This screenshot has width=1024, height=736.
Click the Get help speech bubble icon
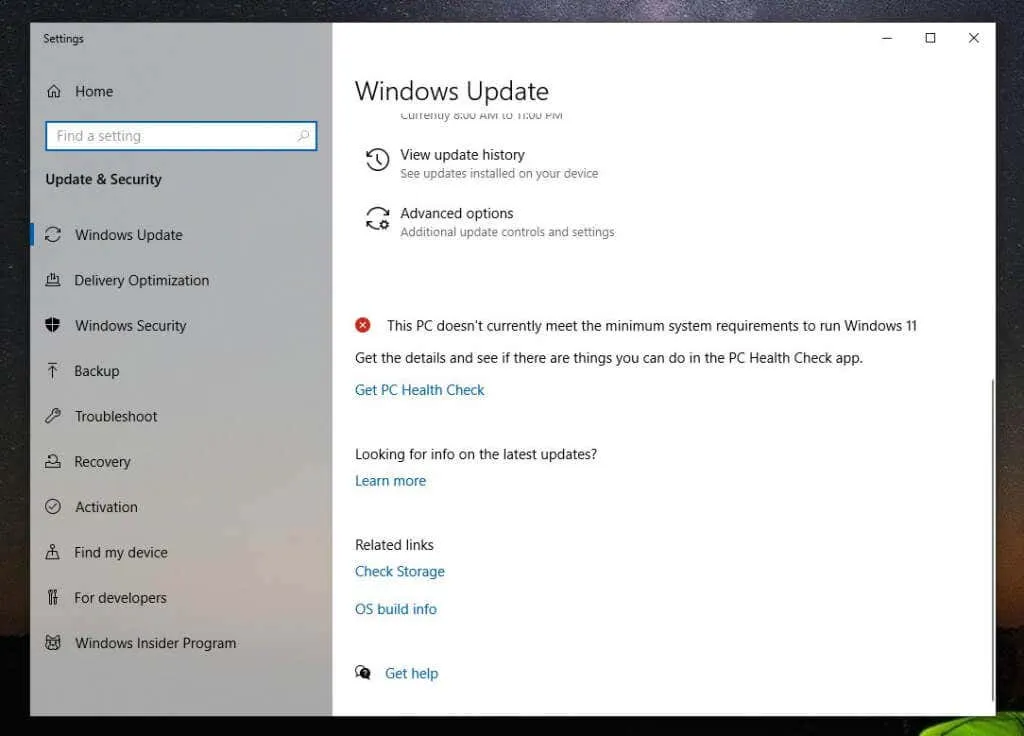pyautogui.click(x=363, y=673)
